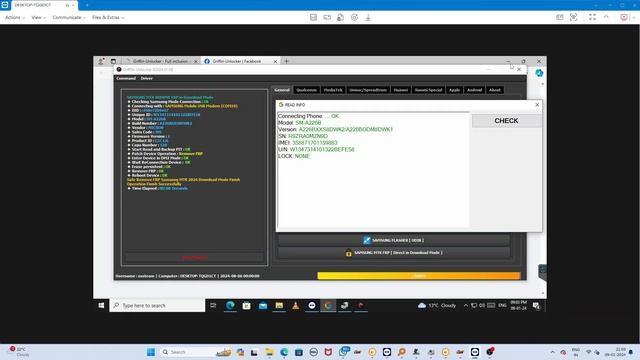Click the SAMSUNG FLASHER [ODIN] button

click(394, 240)
